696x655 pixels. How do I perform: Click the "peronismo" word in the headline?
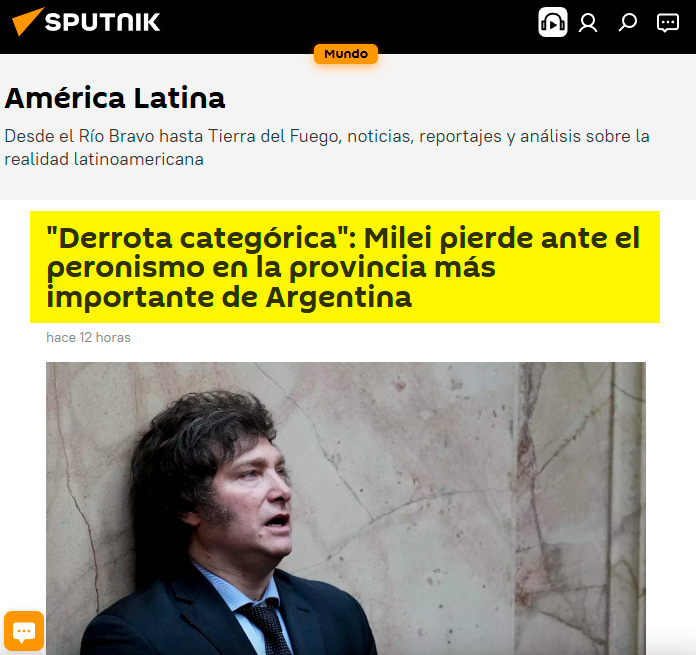125,269
